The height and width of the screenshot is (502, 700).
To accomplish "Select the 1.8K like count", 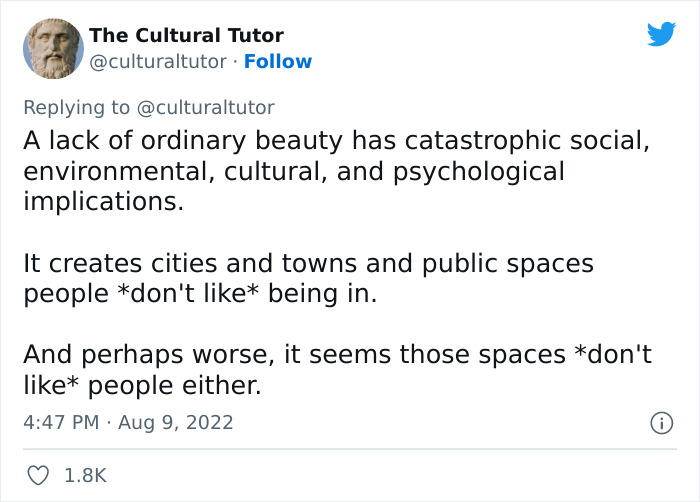I will tap(86, 475).
